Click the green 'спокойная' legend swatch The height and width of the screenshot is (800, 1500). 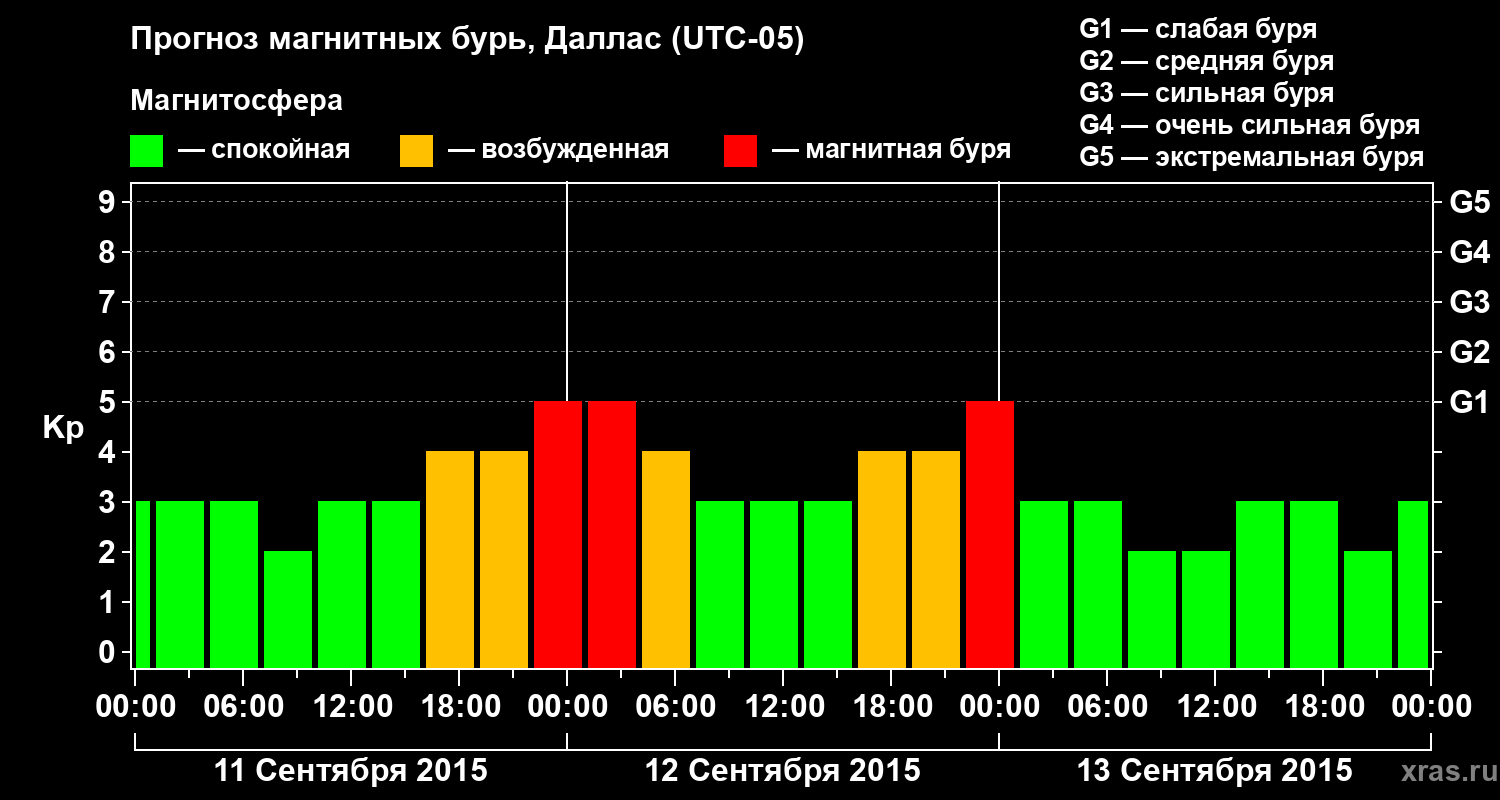pos(147,151)
